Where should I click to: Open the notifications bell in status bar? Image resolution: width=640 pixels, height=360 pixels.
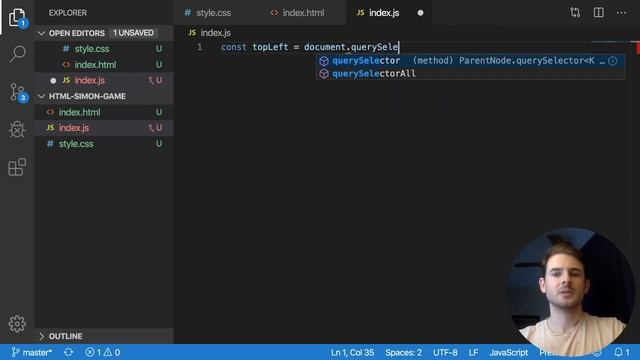coord(622,352)
